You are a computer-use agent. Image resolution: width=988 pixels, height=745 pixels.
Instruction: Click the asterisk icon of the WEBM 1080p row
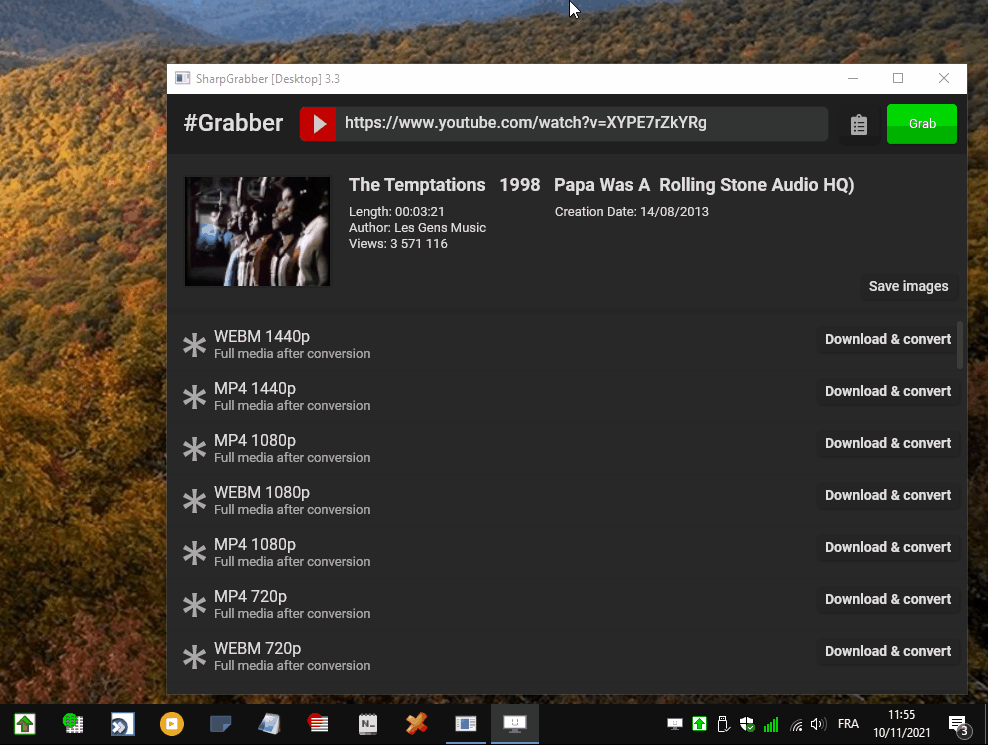194,501
